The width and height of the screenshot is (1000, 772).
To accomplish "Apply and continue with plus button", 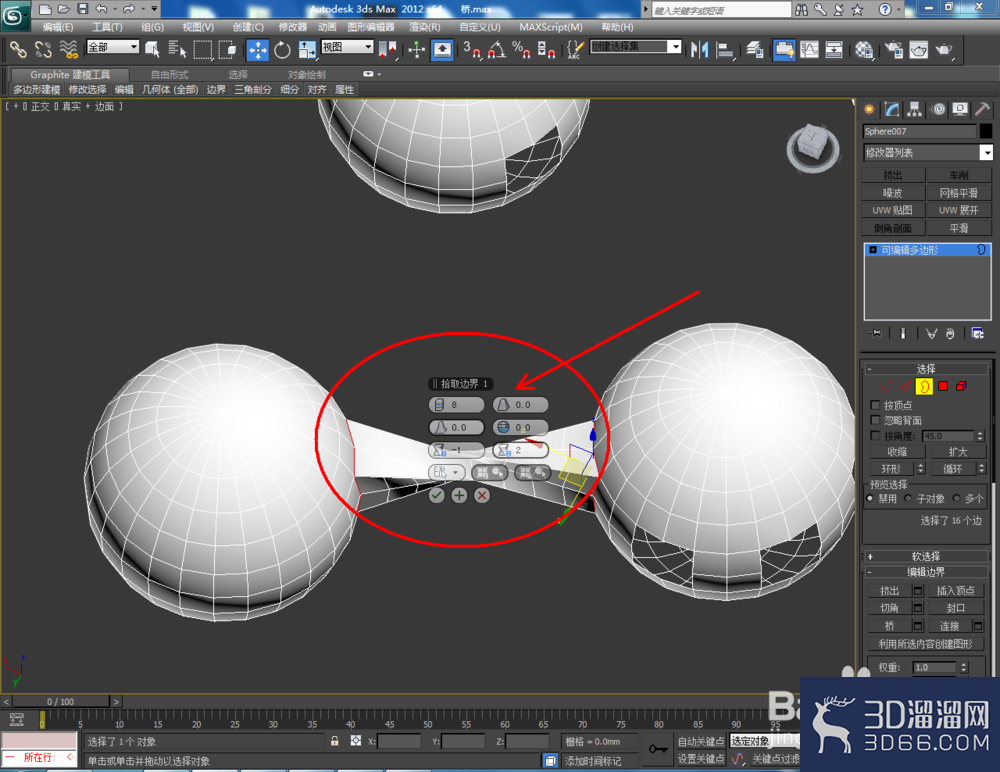I will click(459, 495).
